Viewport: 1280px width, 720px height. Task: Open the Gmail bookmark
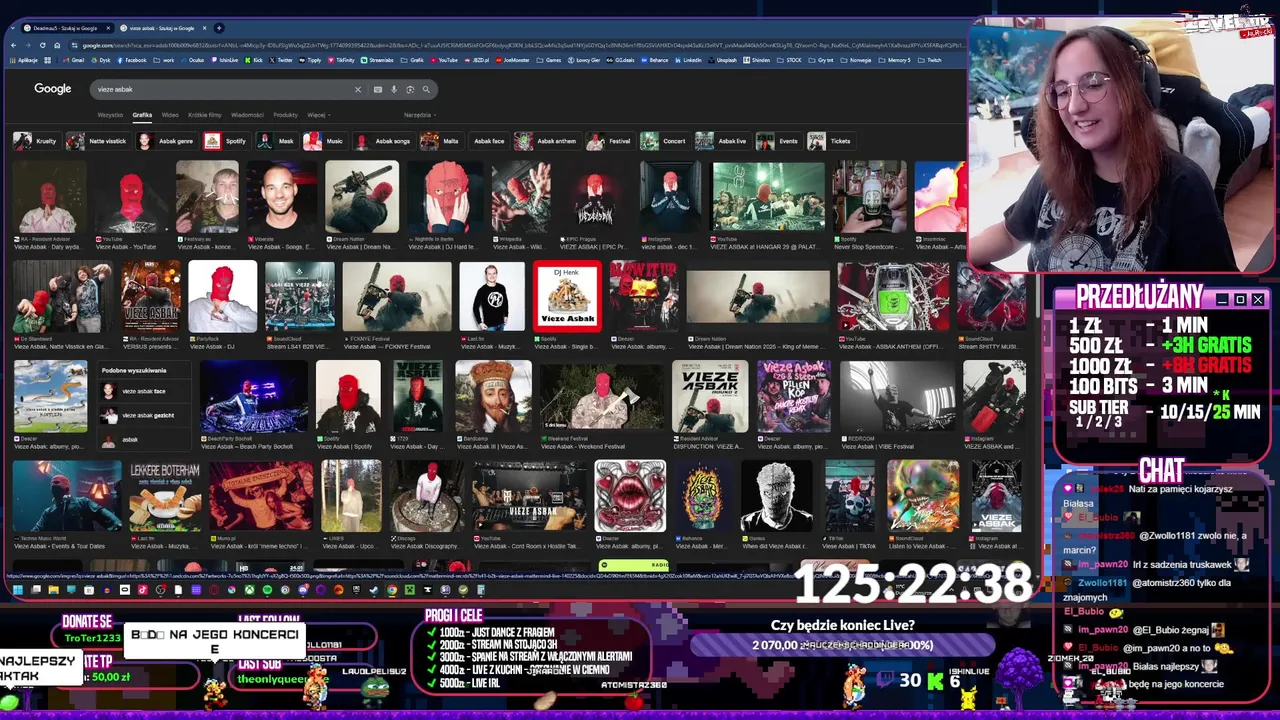(73, 60)
